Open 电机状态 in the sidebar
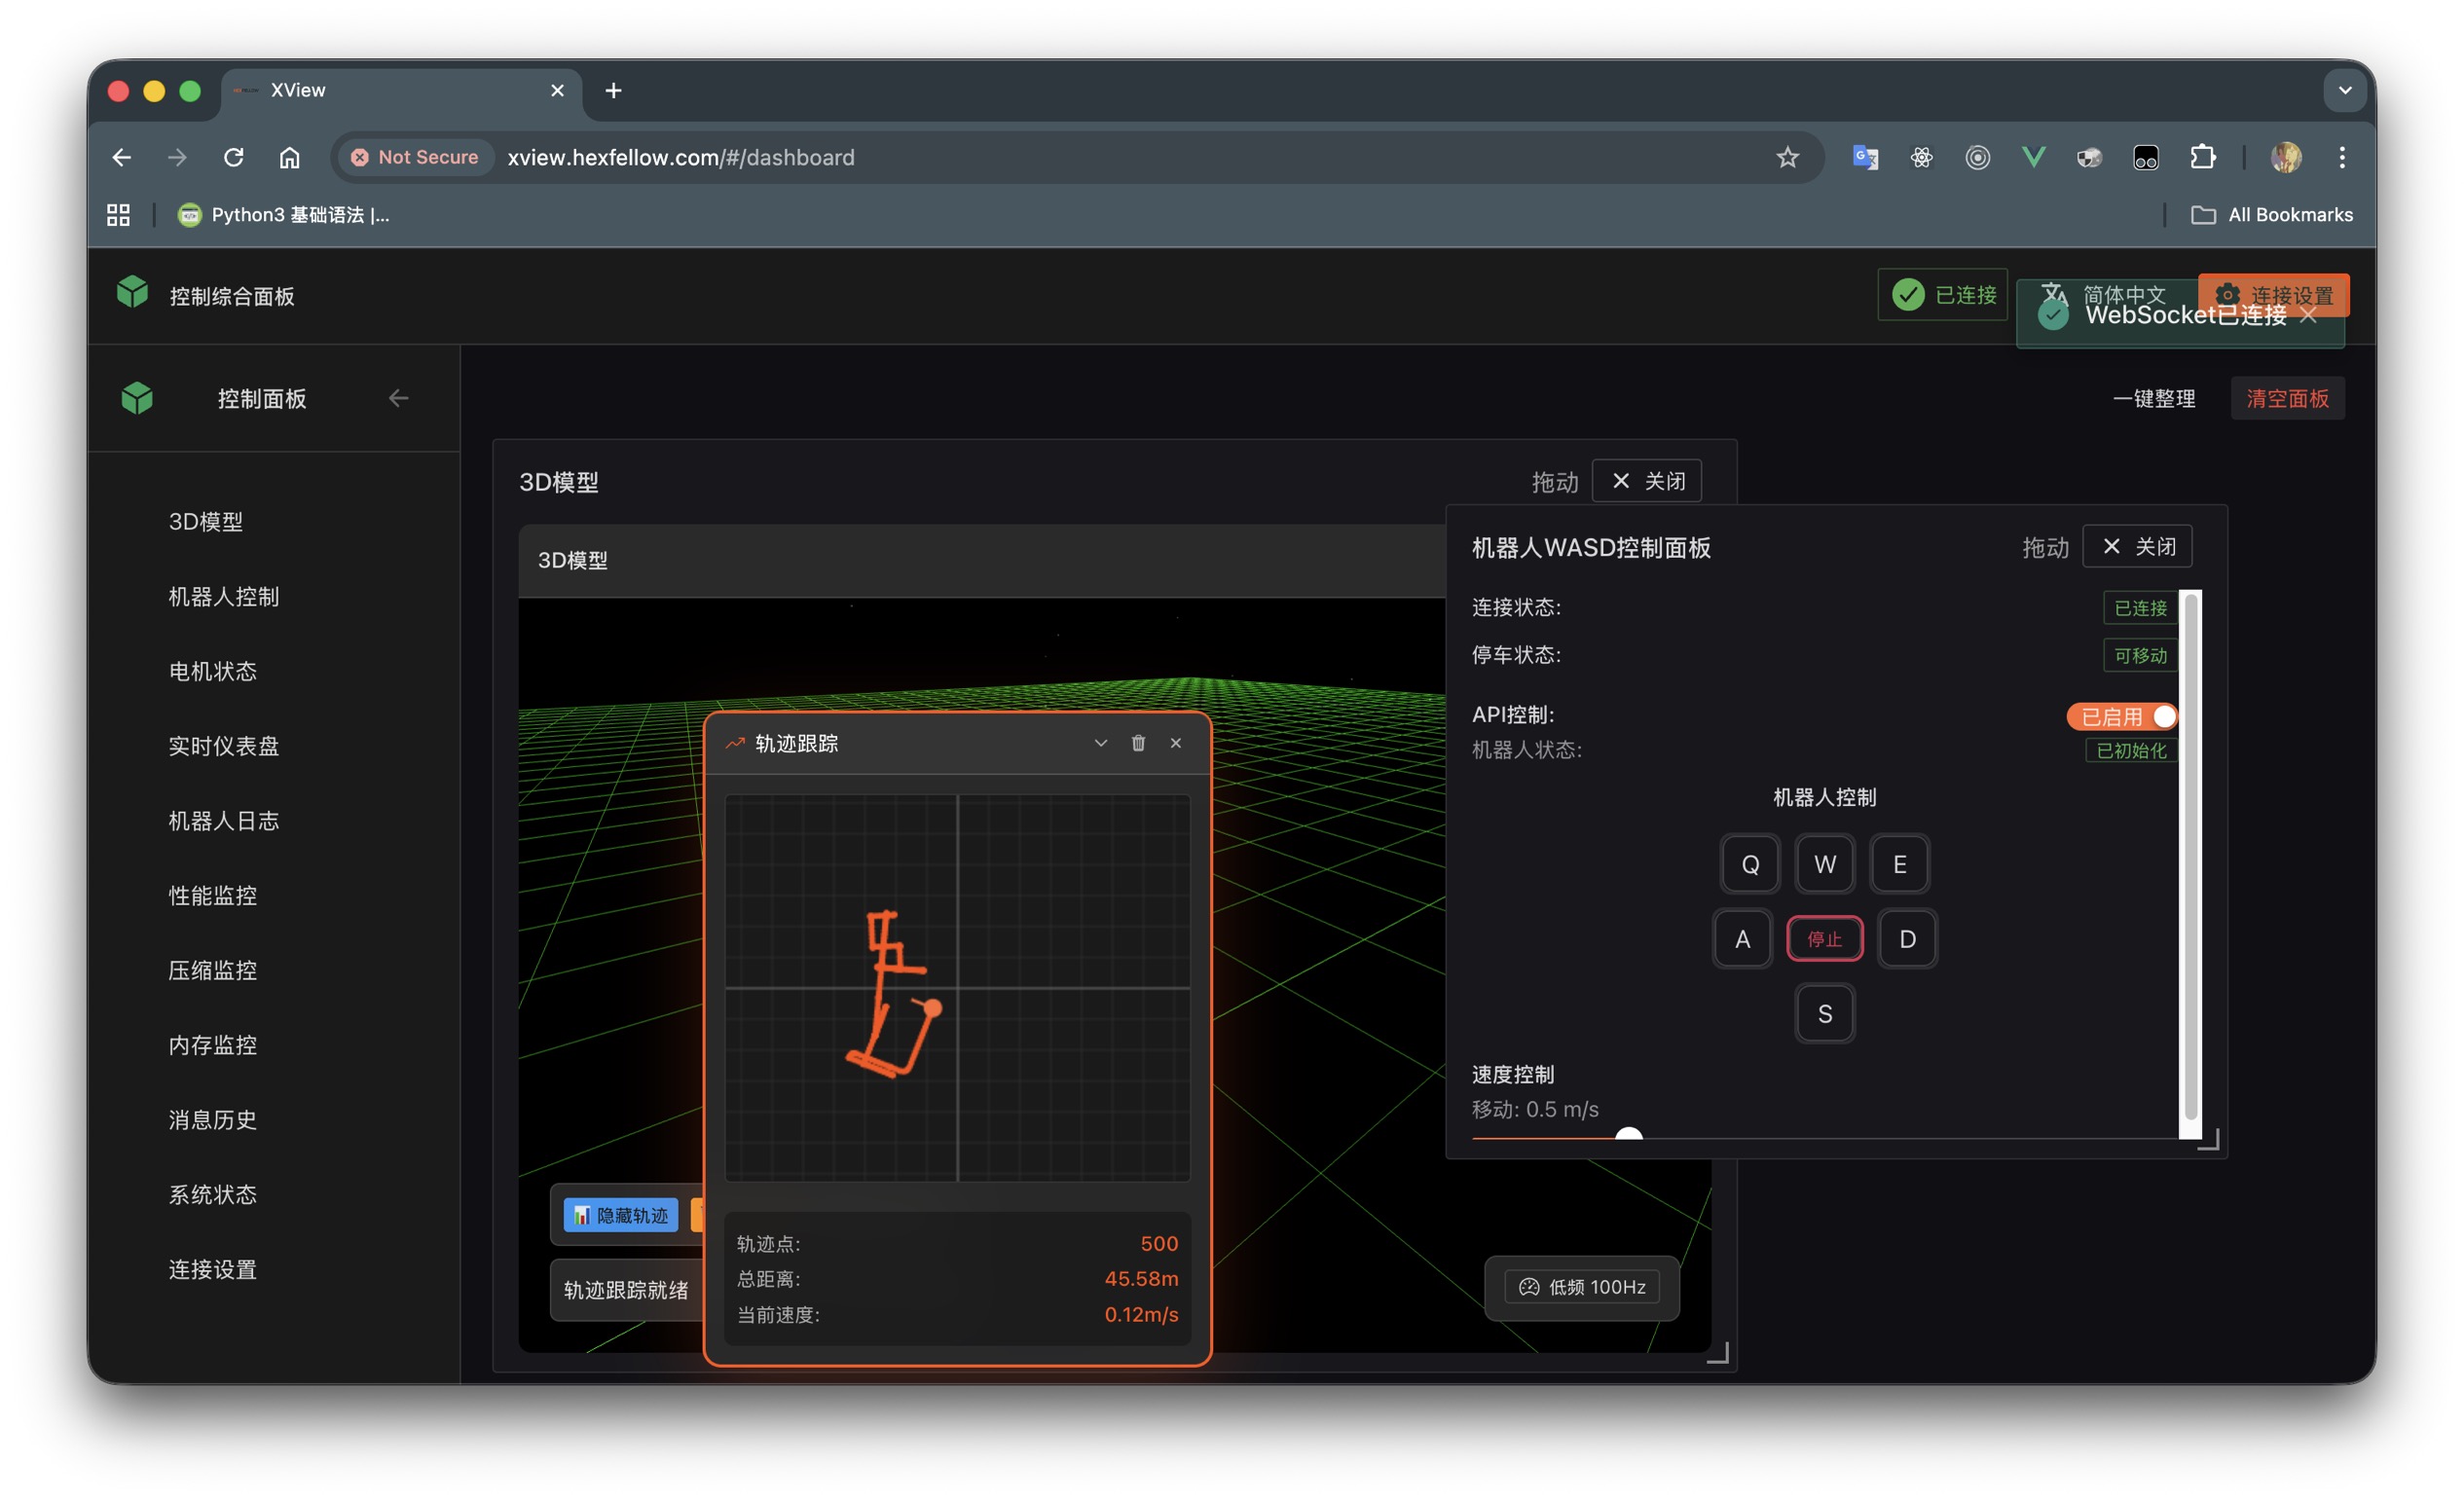The width and height of the screenshot is (2464, 1500). (x=212, y=671)
